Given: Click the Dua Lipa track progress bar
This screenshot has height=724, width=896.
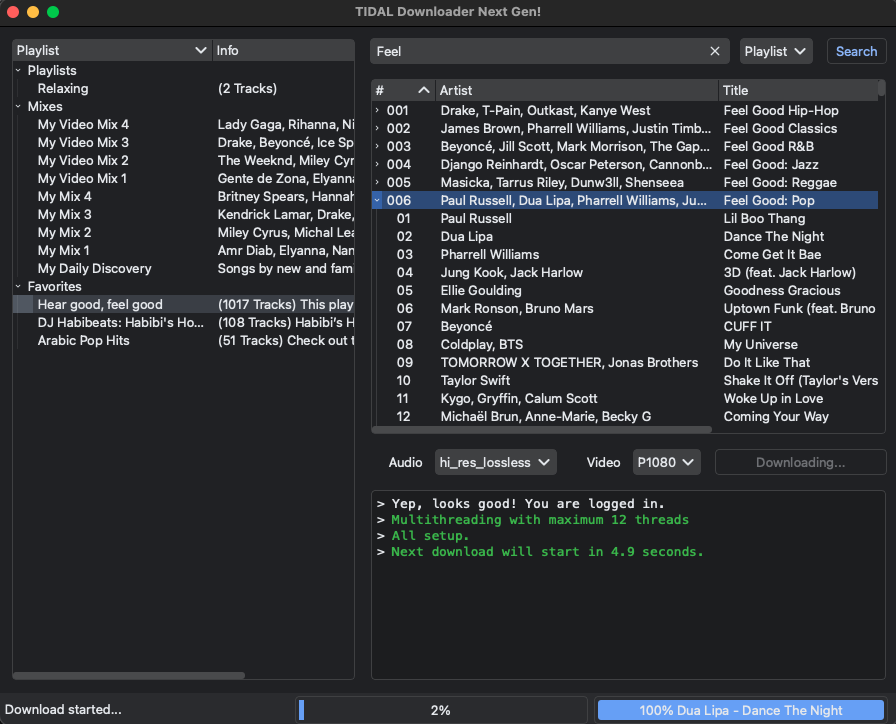Looking at the screenshot, I should [741, 710].
